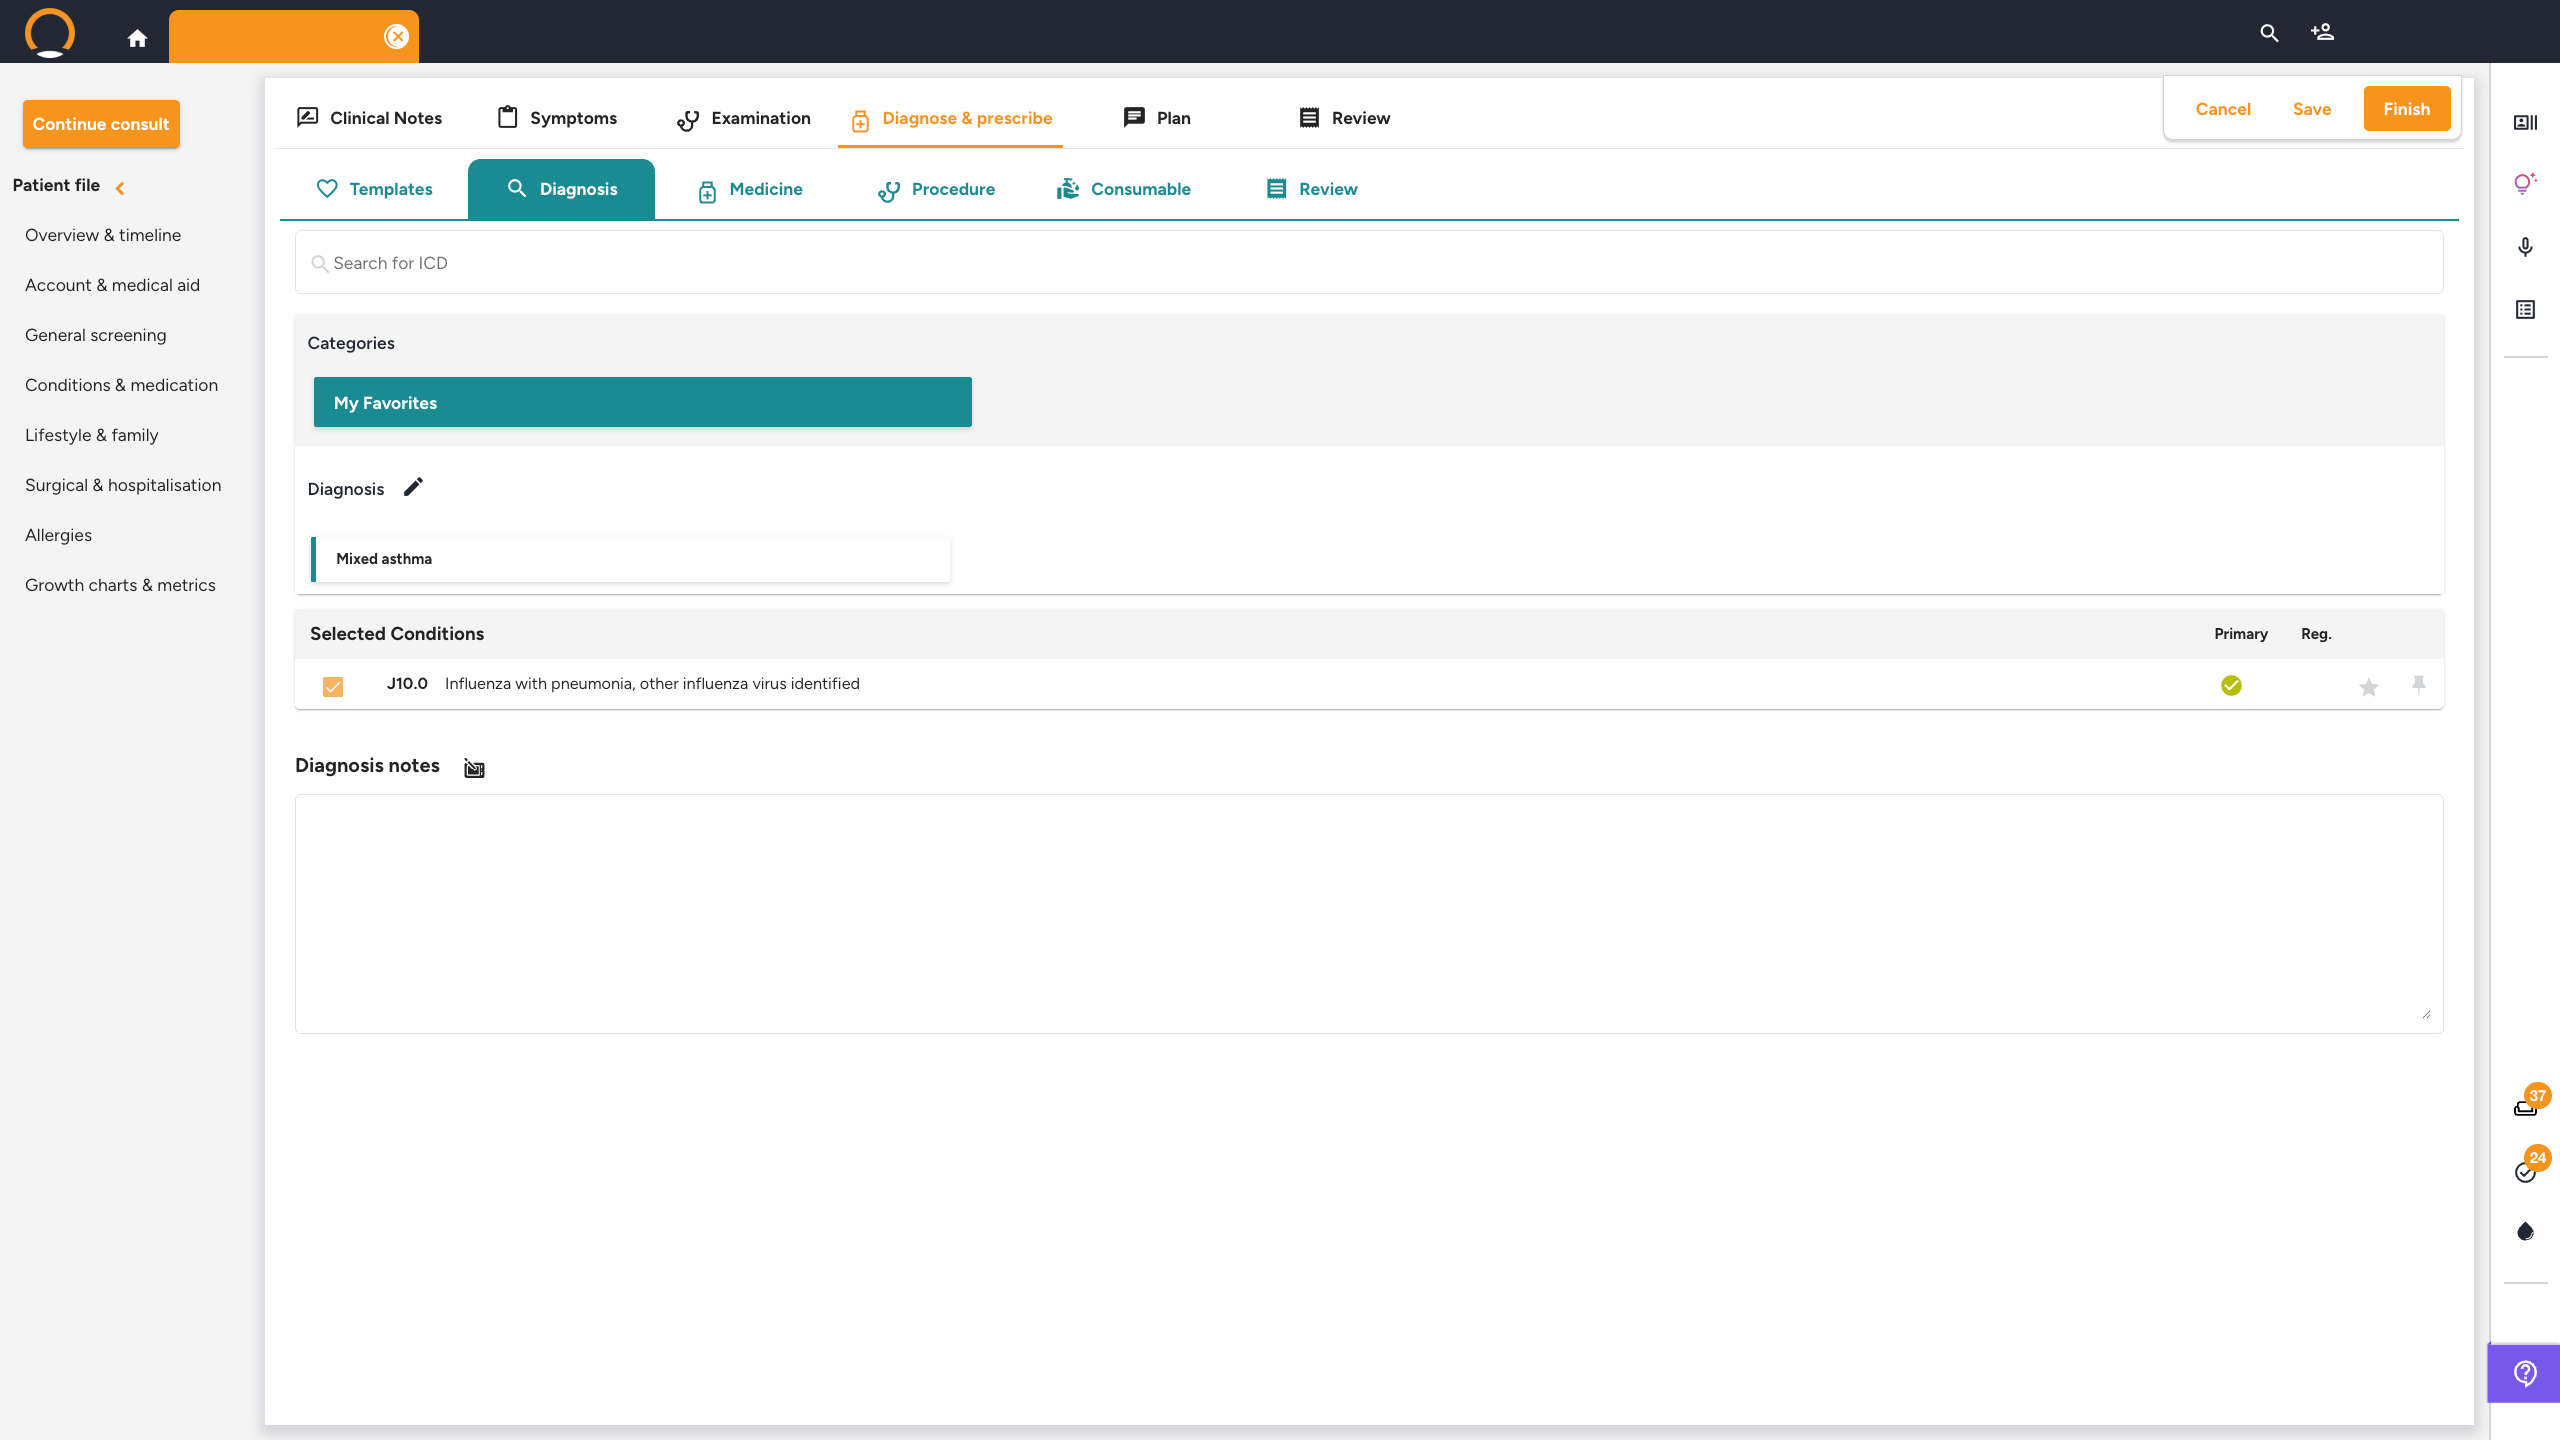Click the microphone dictation icon
Image resolution: width=2560 pixels, height=1440 pixels.
(x=2525, y=247)
